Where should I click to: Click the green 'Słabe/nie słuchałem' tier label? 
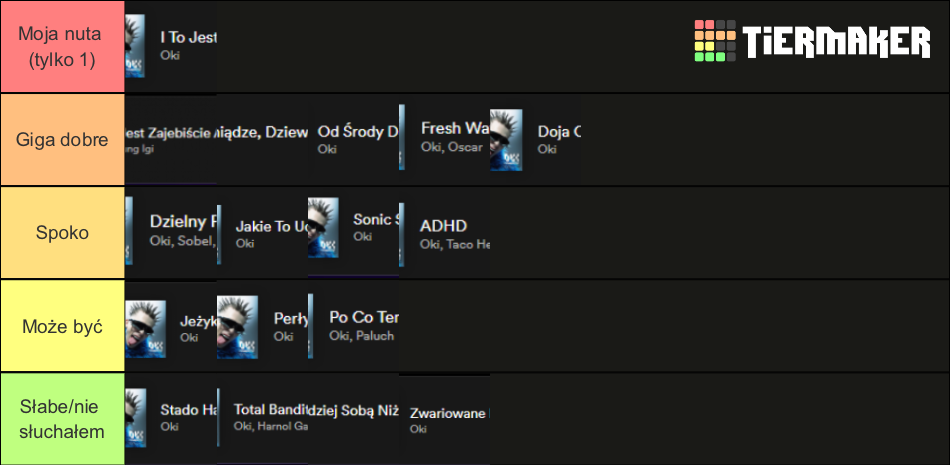coord(62,420)
